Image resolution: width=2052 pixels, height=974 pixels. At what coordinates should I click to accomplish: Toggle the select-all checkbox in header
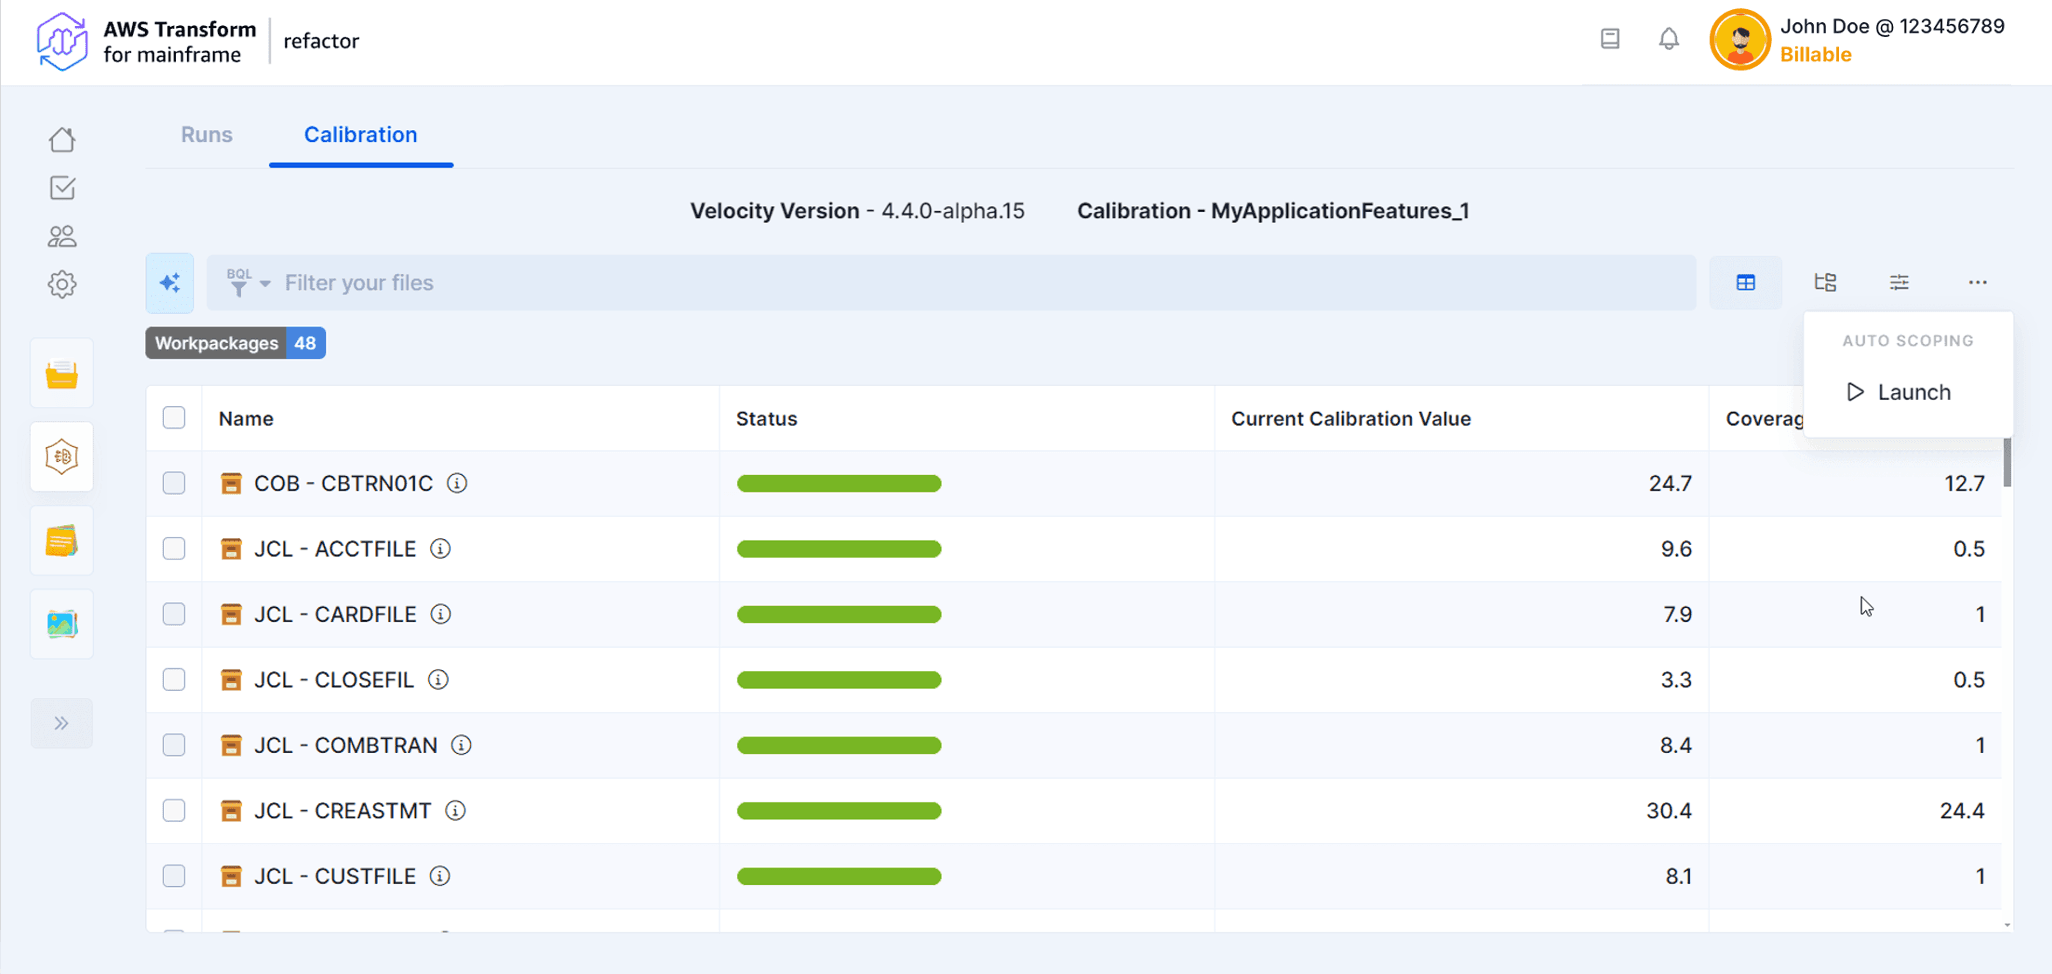[x=174, y=418]
